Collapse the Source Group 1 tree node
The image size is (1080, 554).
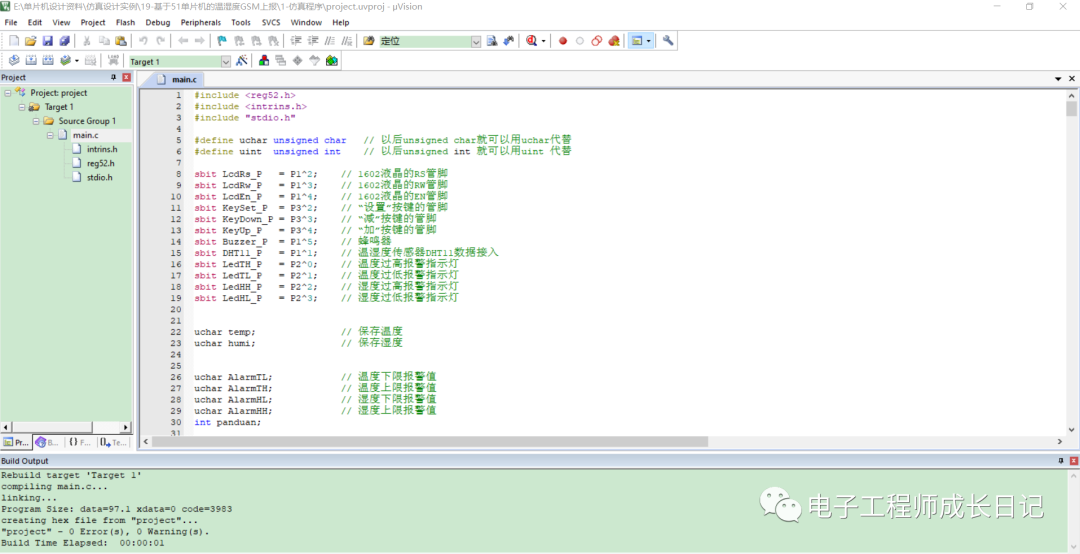coord(35,121)
